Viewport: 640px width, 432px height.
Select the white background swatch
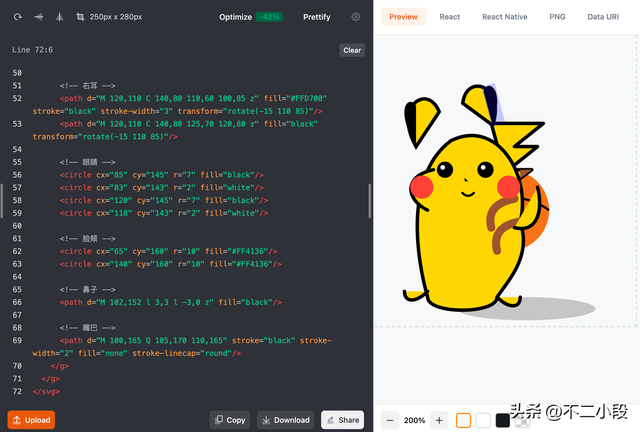[x=483, y=420]
